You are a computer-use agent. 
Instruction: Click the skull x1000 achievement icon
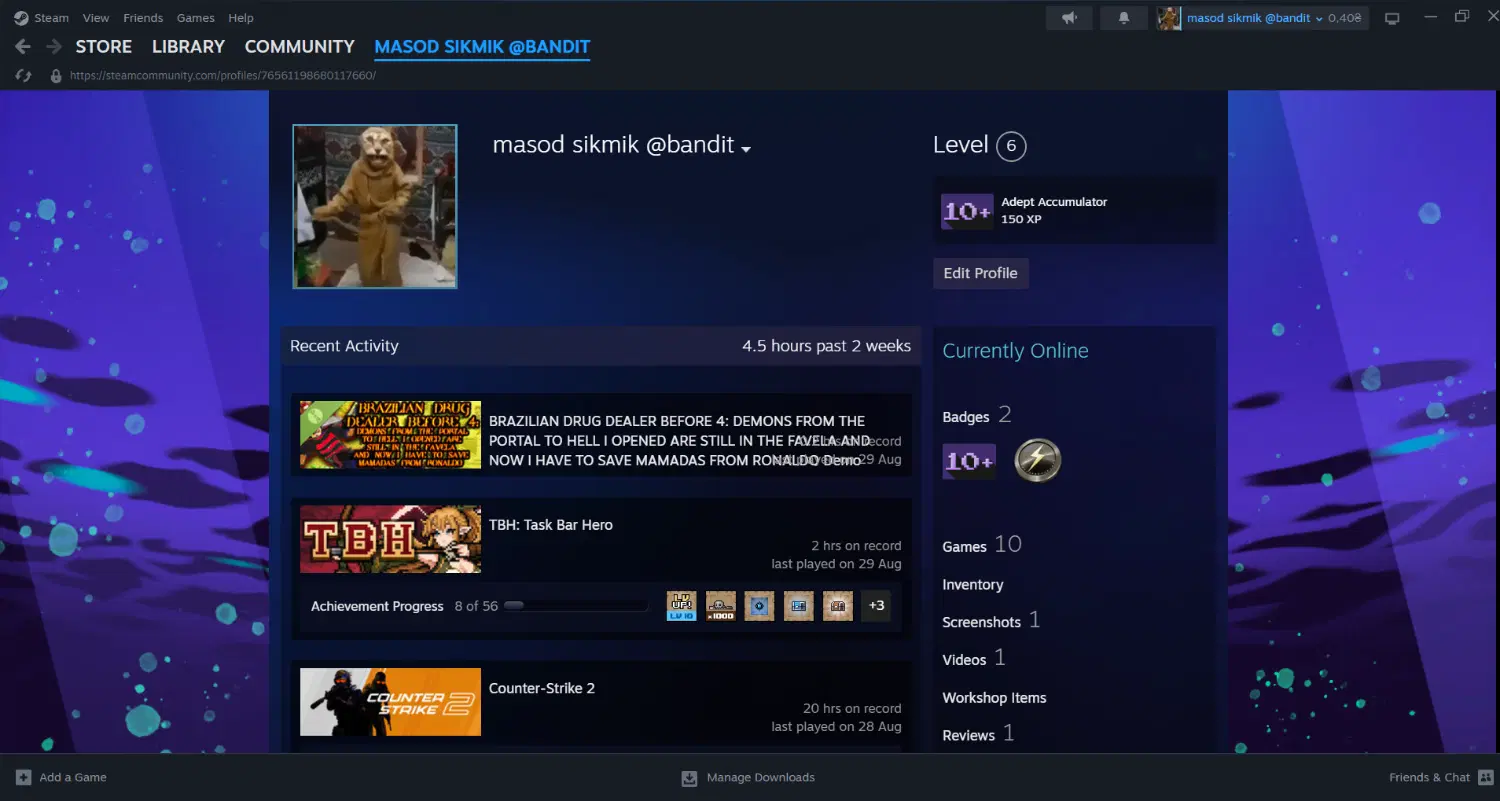click(721, 606)
